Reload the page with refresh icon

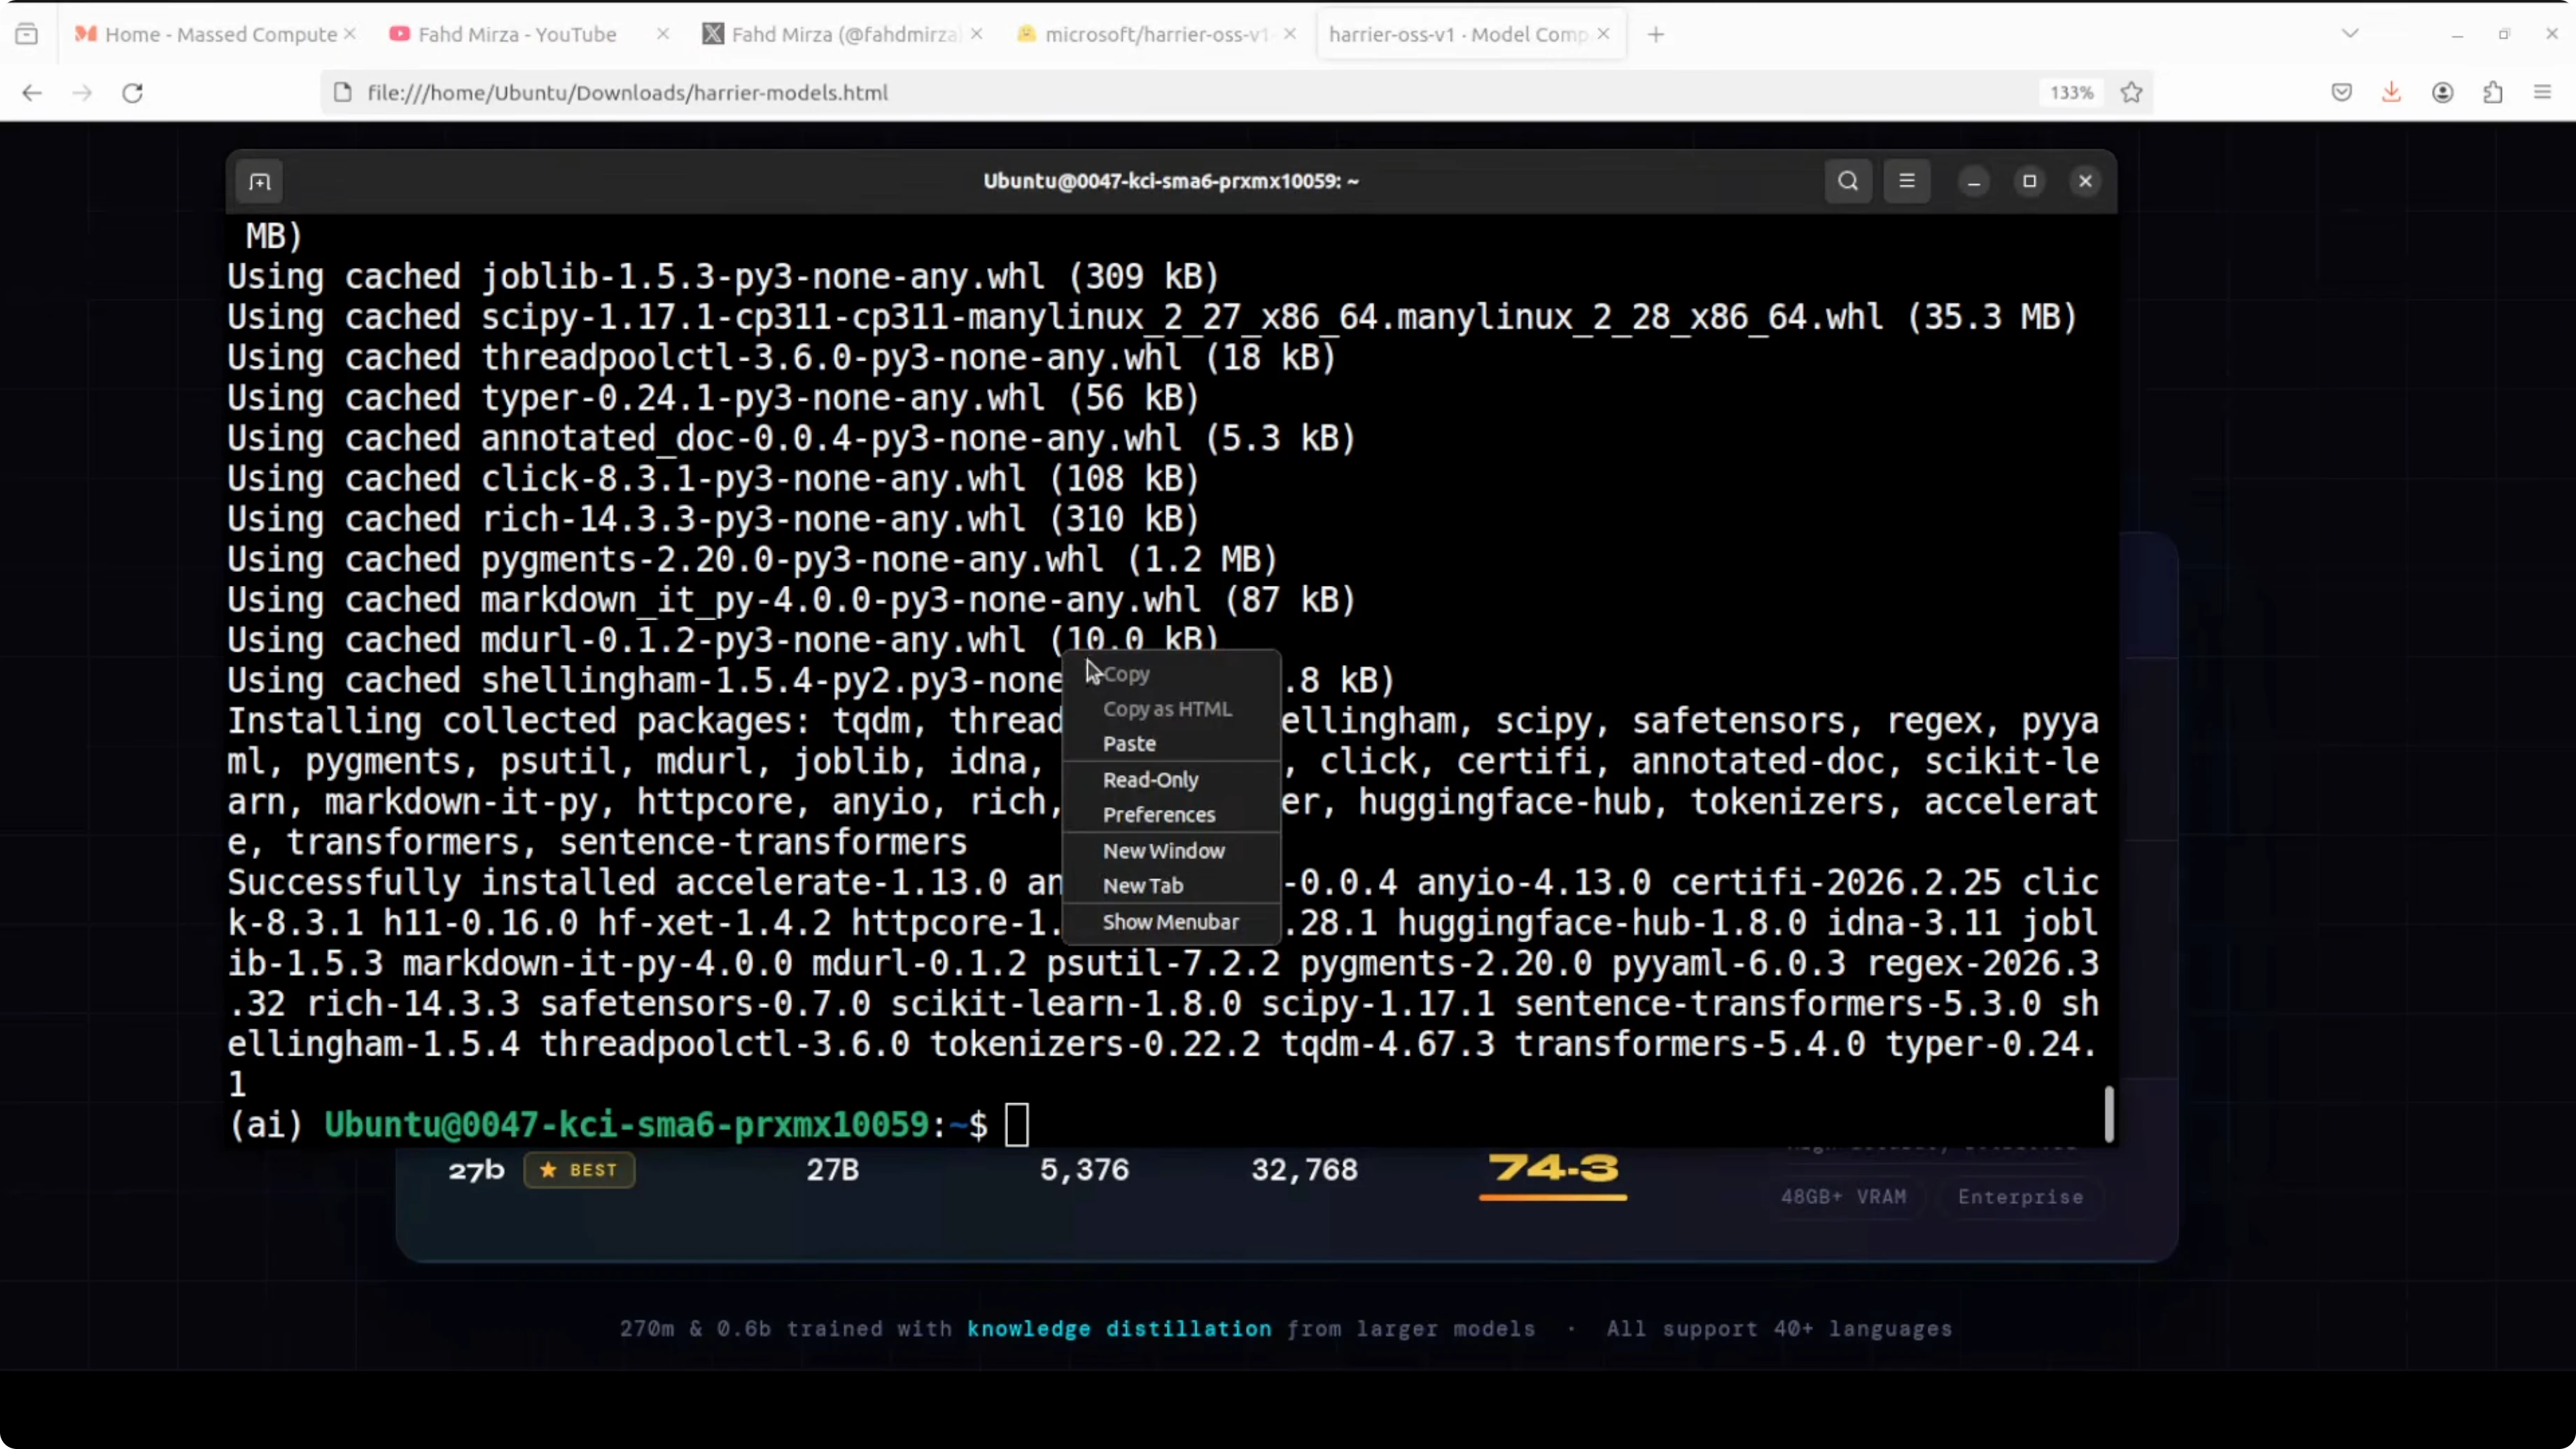tap(132, 93)
